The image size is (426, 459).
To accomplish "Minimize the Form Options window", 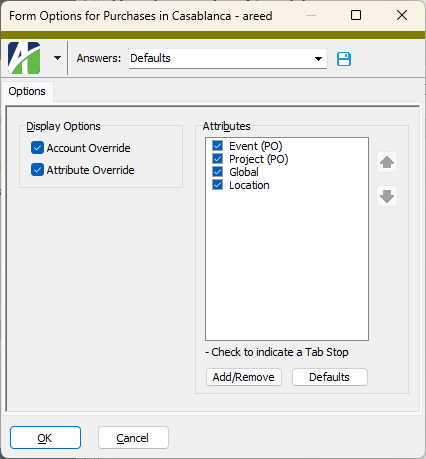I will pos(311,15).
